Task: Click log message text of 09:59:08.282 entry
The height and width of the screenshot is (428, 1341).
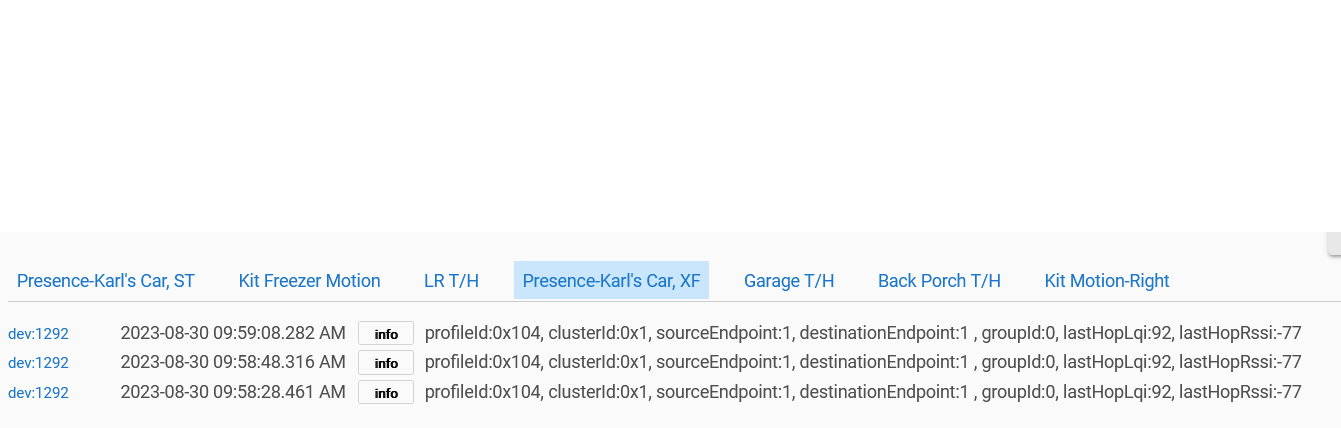Action: pyautogui.click(x=863, y=333)
